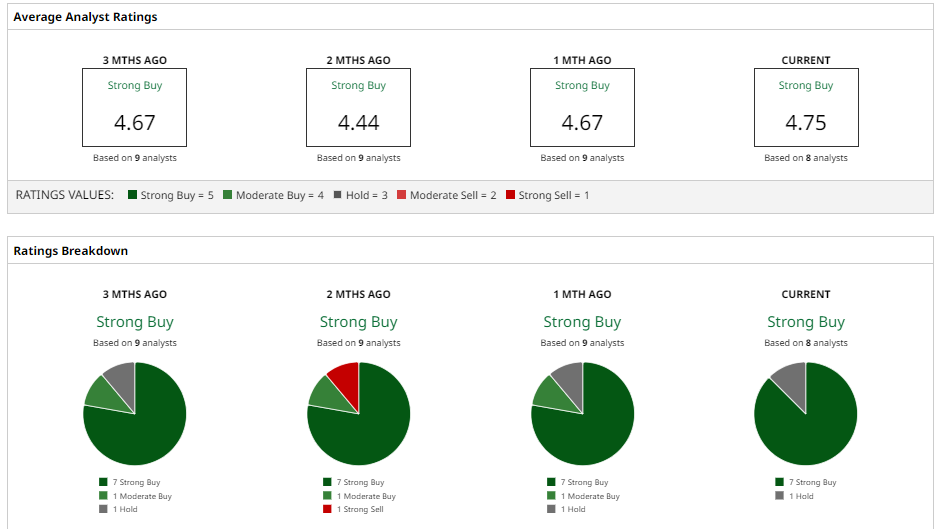Image resolution: width=951 pixels, height=529 pixels.
Task: Click the "1 Strong Sell" pie legend entry
Action: tap(359, 510)
